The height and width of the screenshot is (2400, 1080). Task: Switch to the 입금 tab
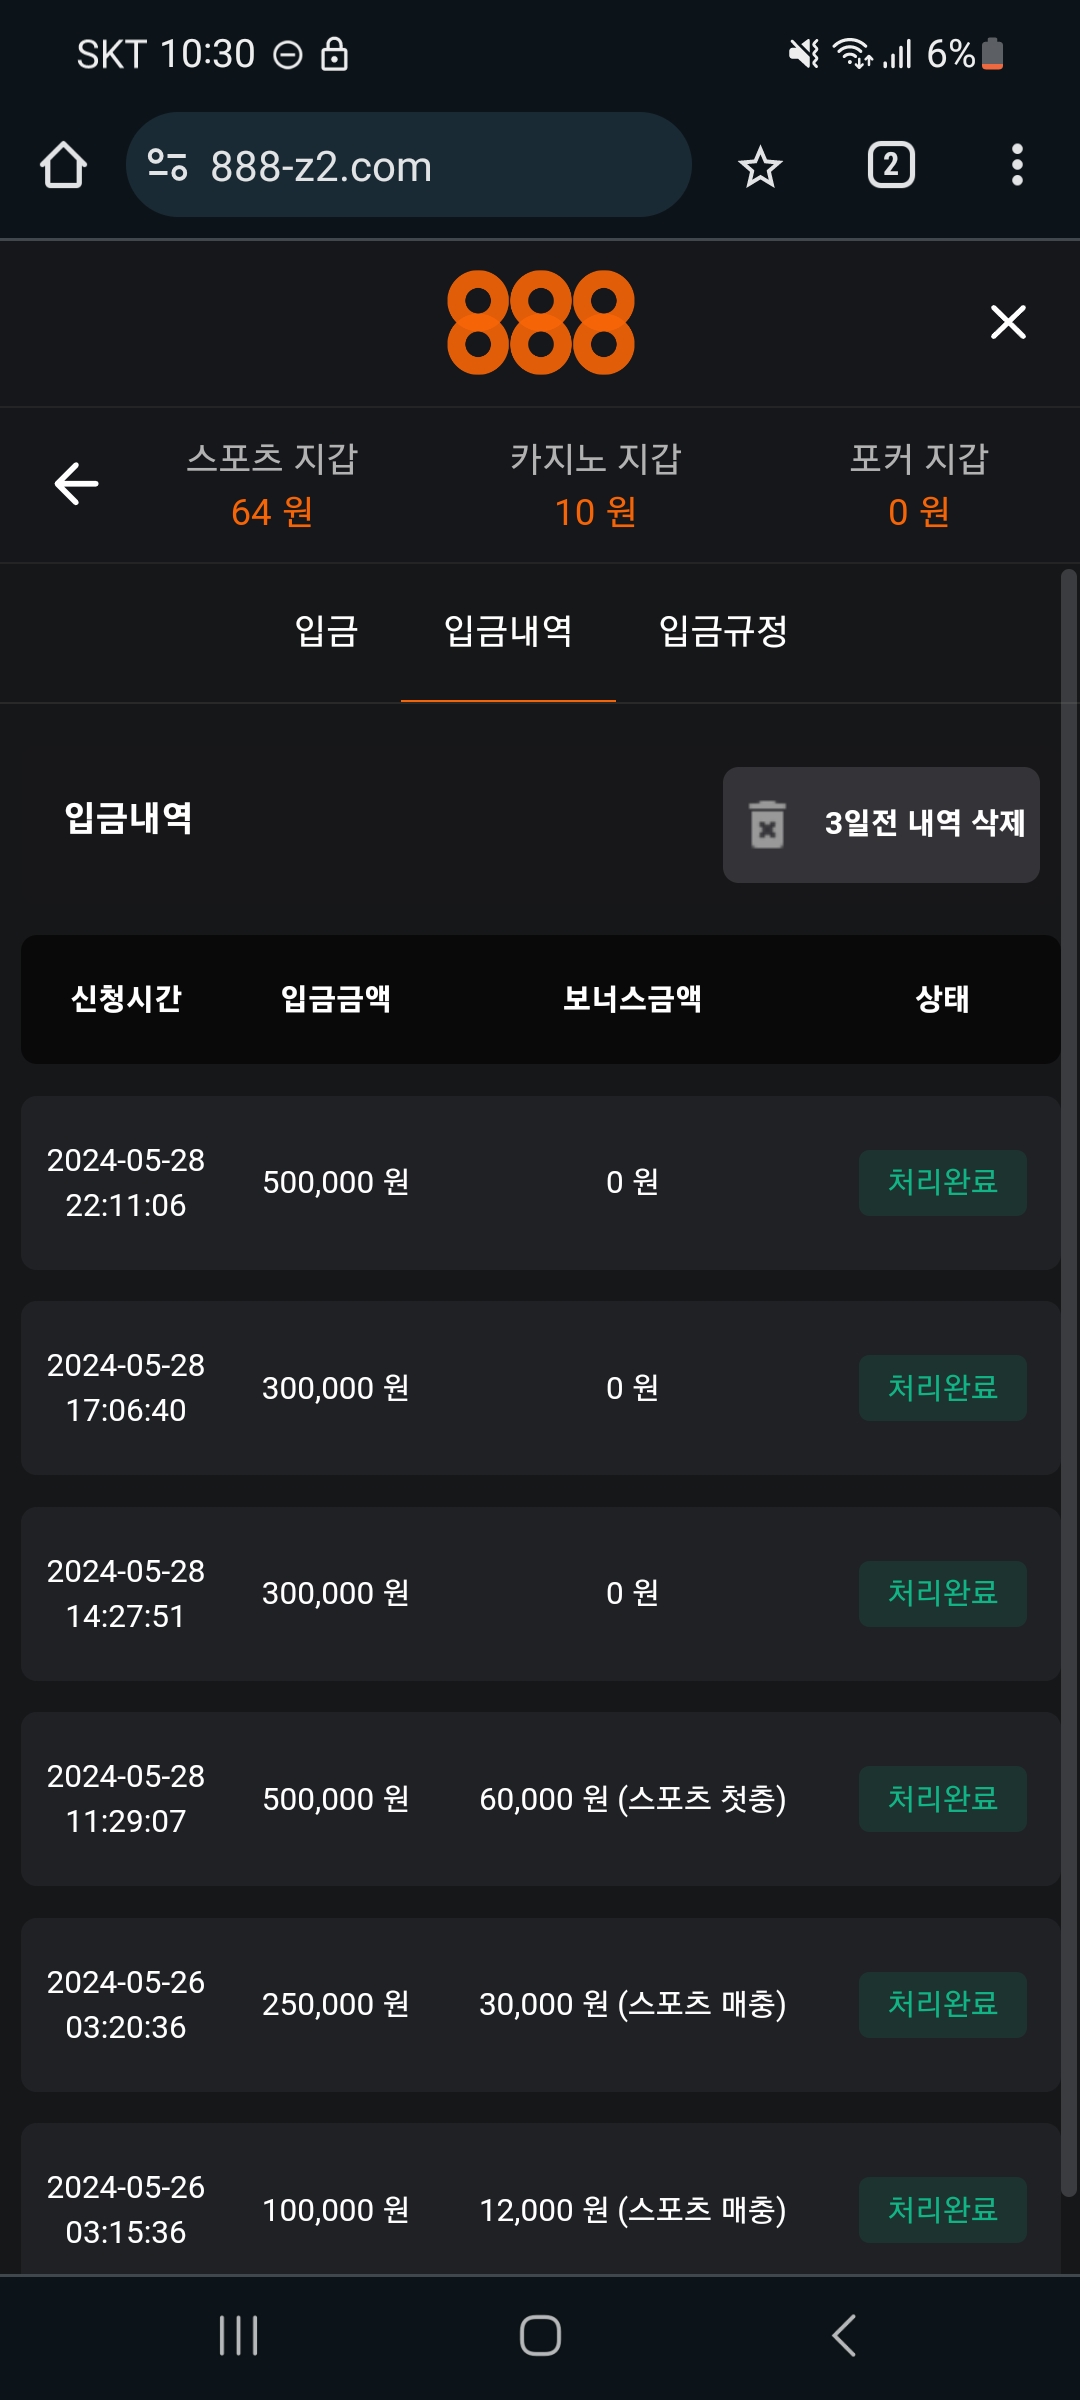click(x=326, y=631)
